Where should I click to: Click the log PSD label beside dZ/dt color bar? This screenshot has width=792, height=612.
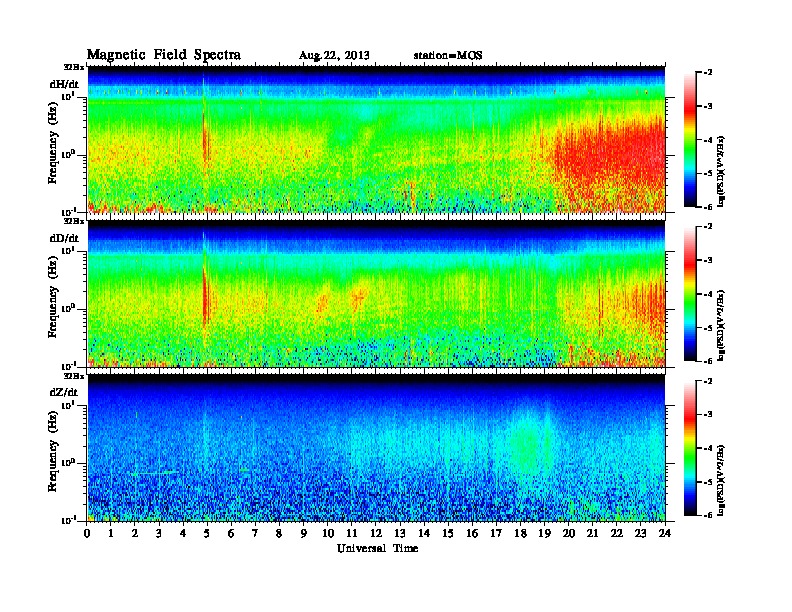(x=721, y=480)
